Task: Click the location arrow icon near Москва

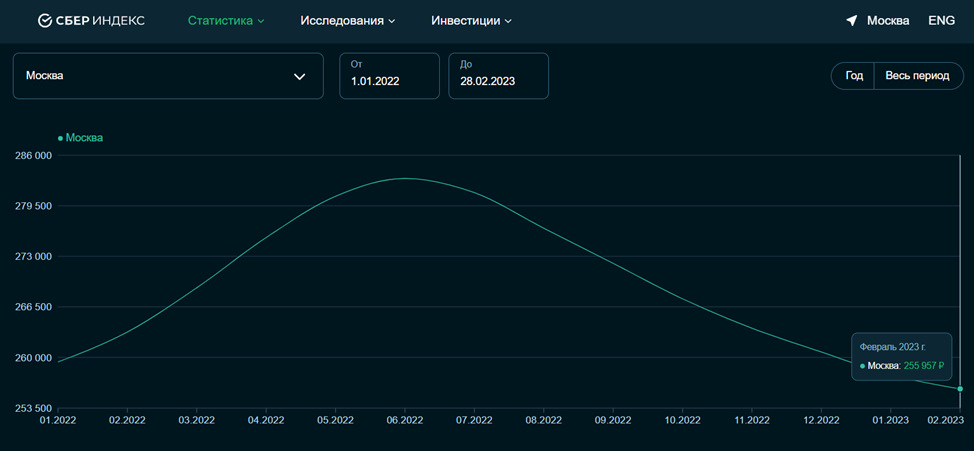Action: pyautogui.click(x=852, y=20)
